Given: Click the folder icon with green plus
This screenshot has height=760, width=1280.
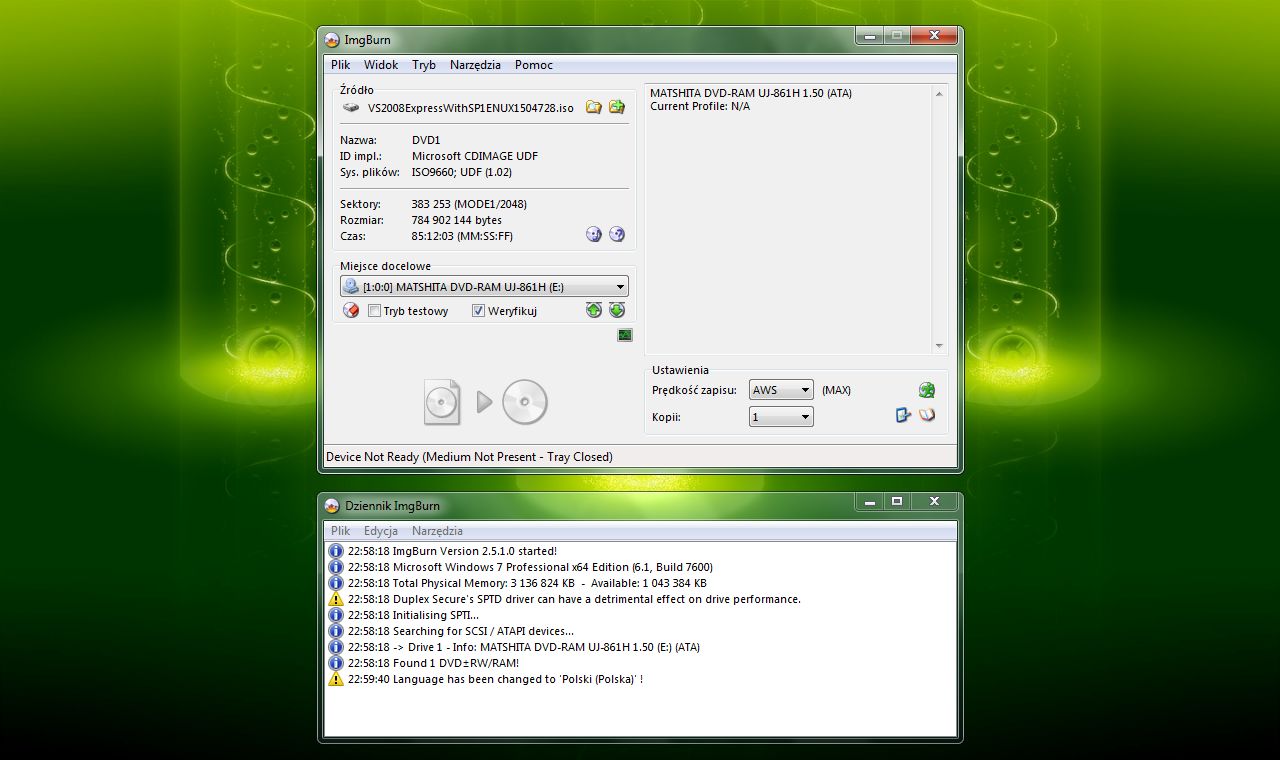Looking at the screenshot, I should pyautogui.click(x=617, y=107).
